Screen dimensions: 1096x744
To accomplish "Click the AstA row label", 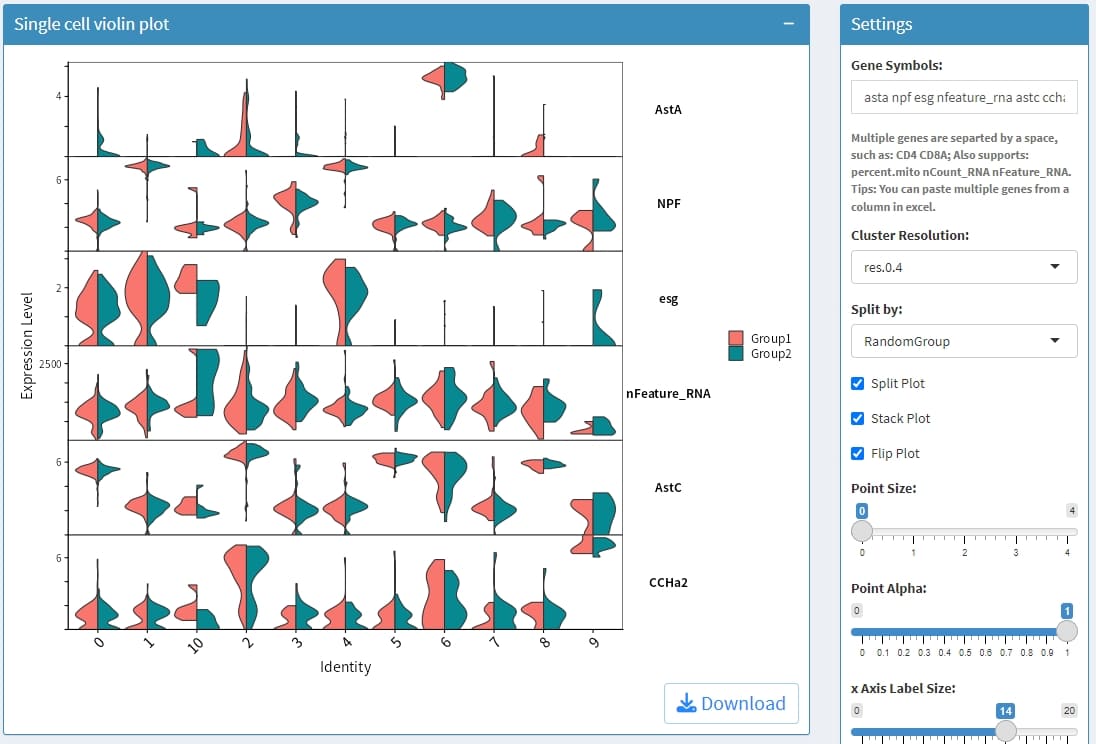I will [668, 109].
